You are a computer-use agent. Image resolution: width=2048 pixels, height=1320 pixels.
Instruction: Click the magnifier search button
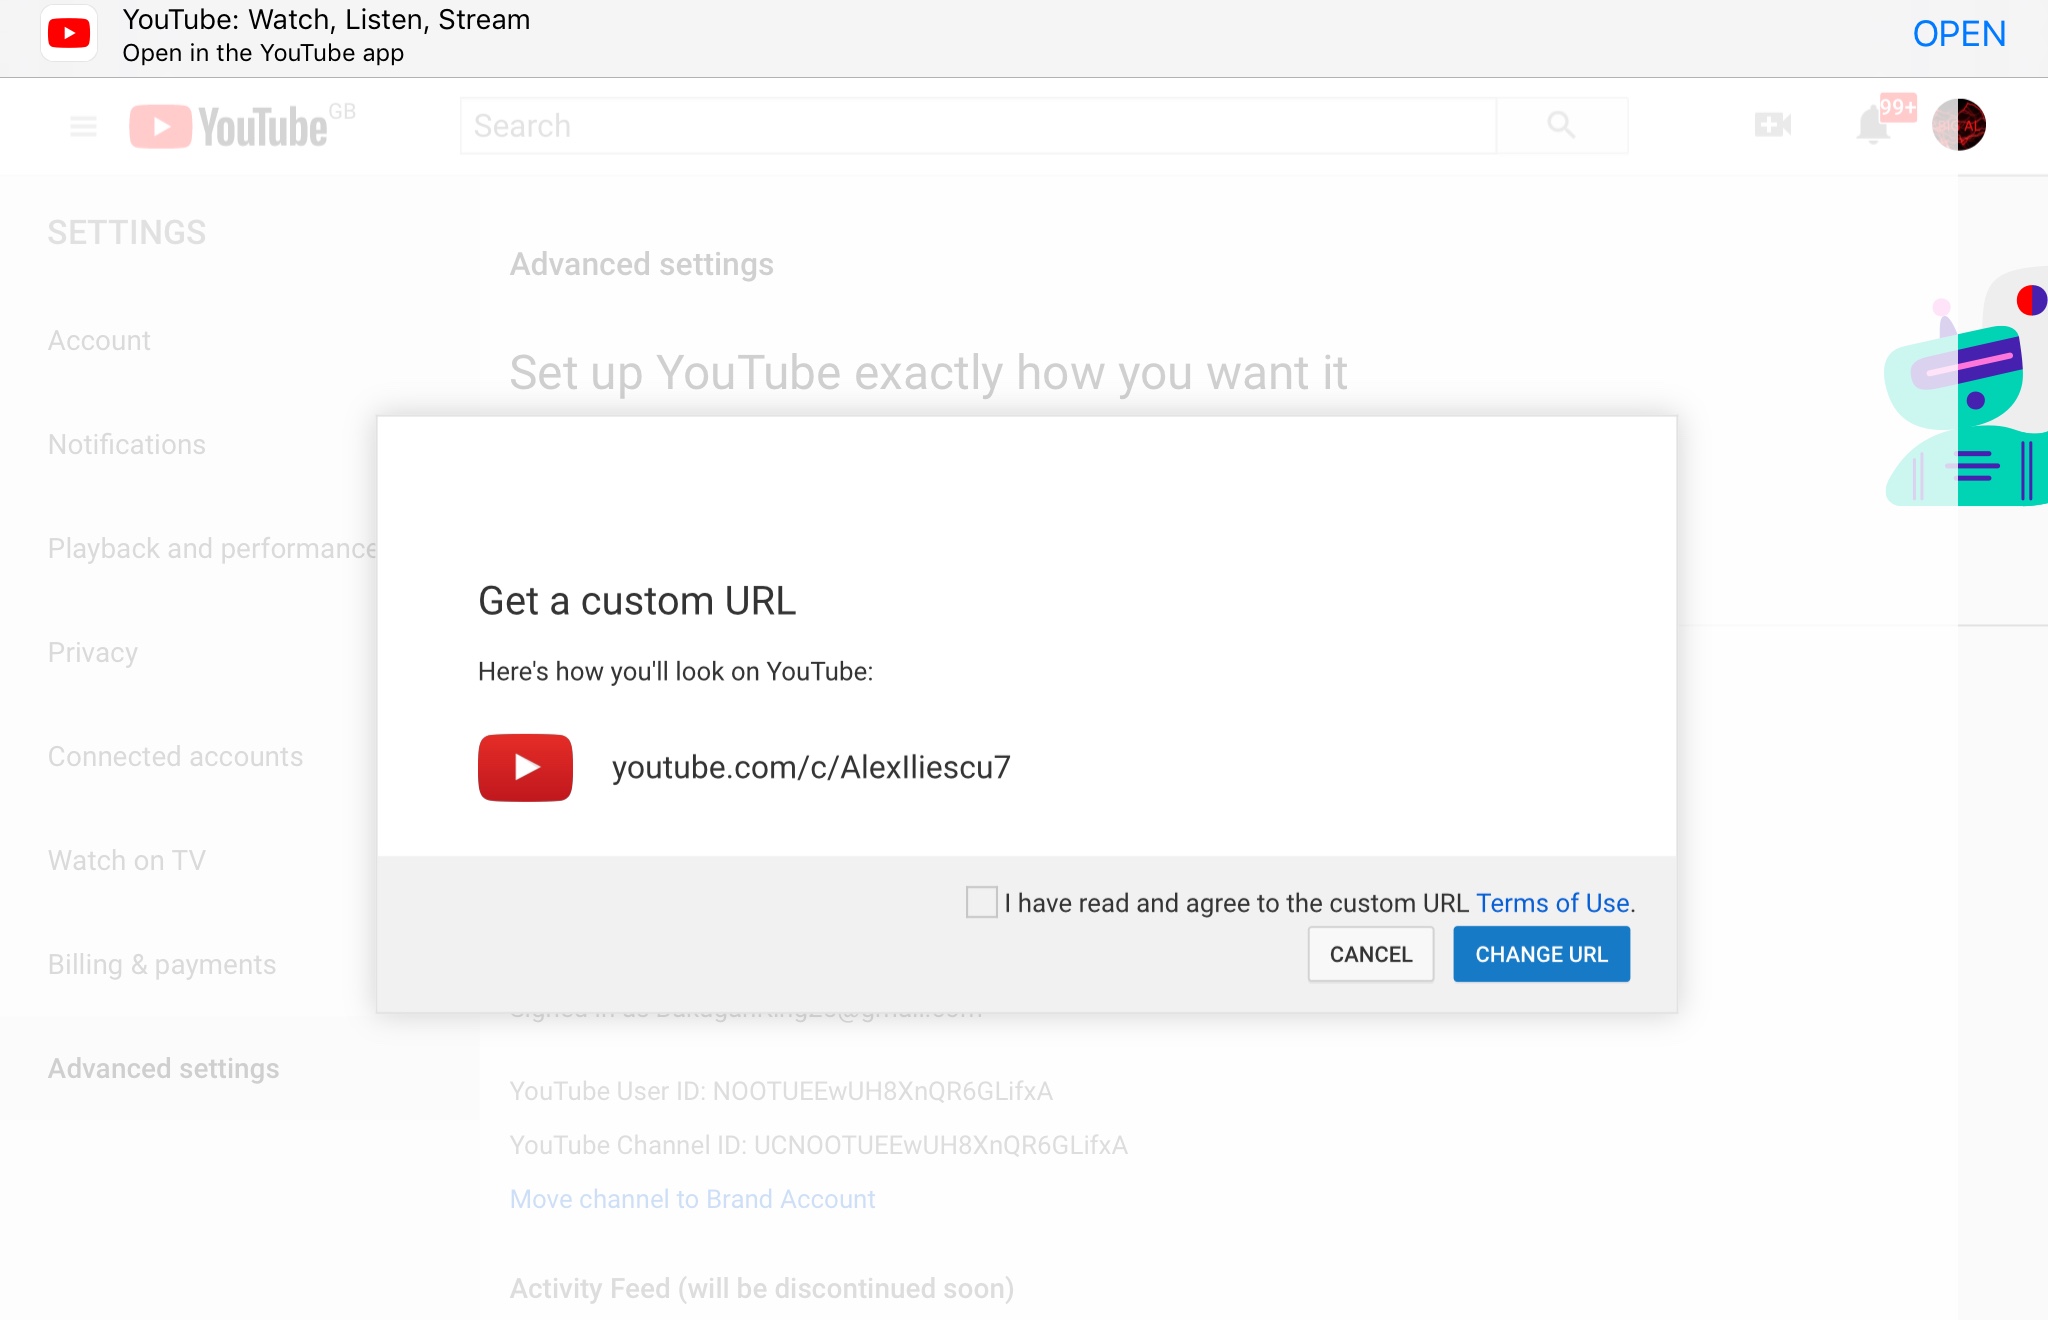pyautogui.click(x=1562, y=126)
